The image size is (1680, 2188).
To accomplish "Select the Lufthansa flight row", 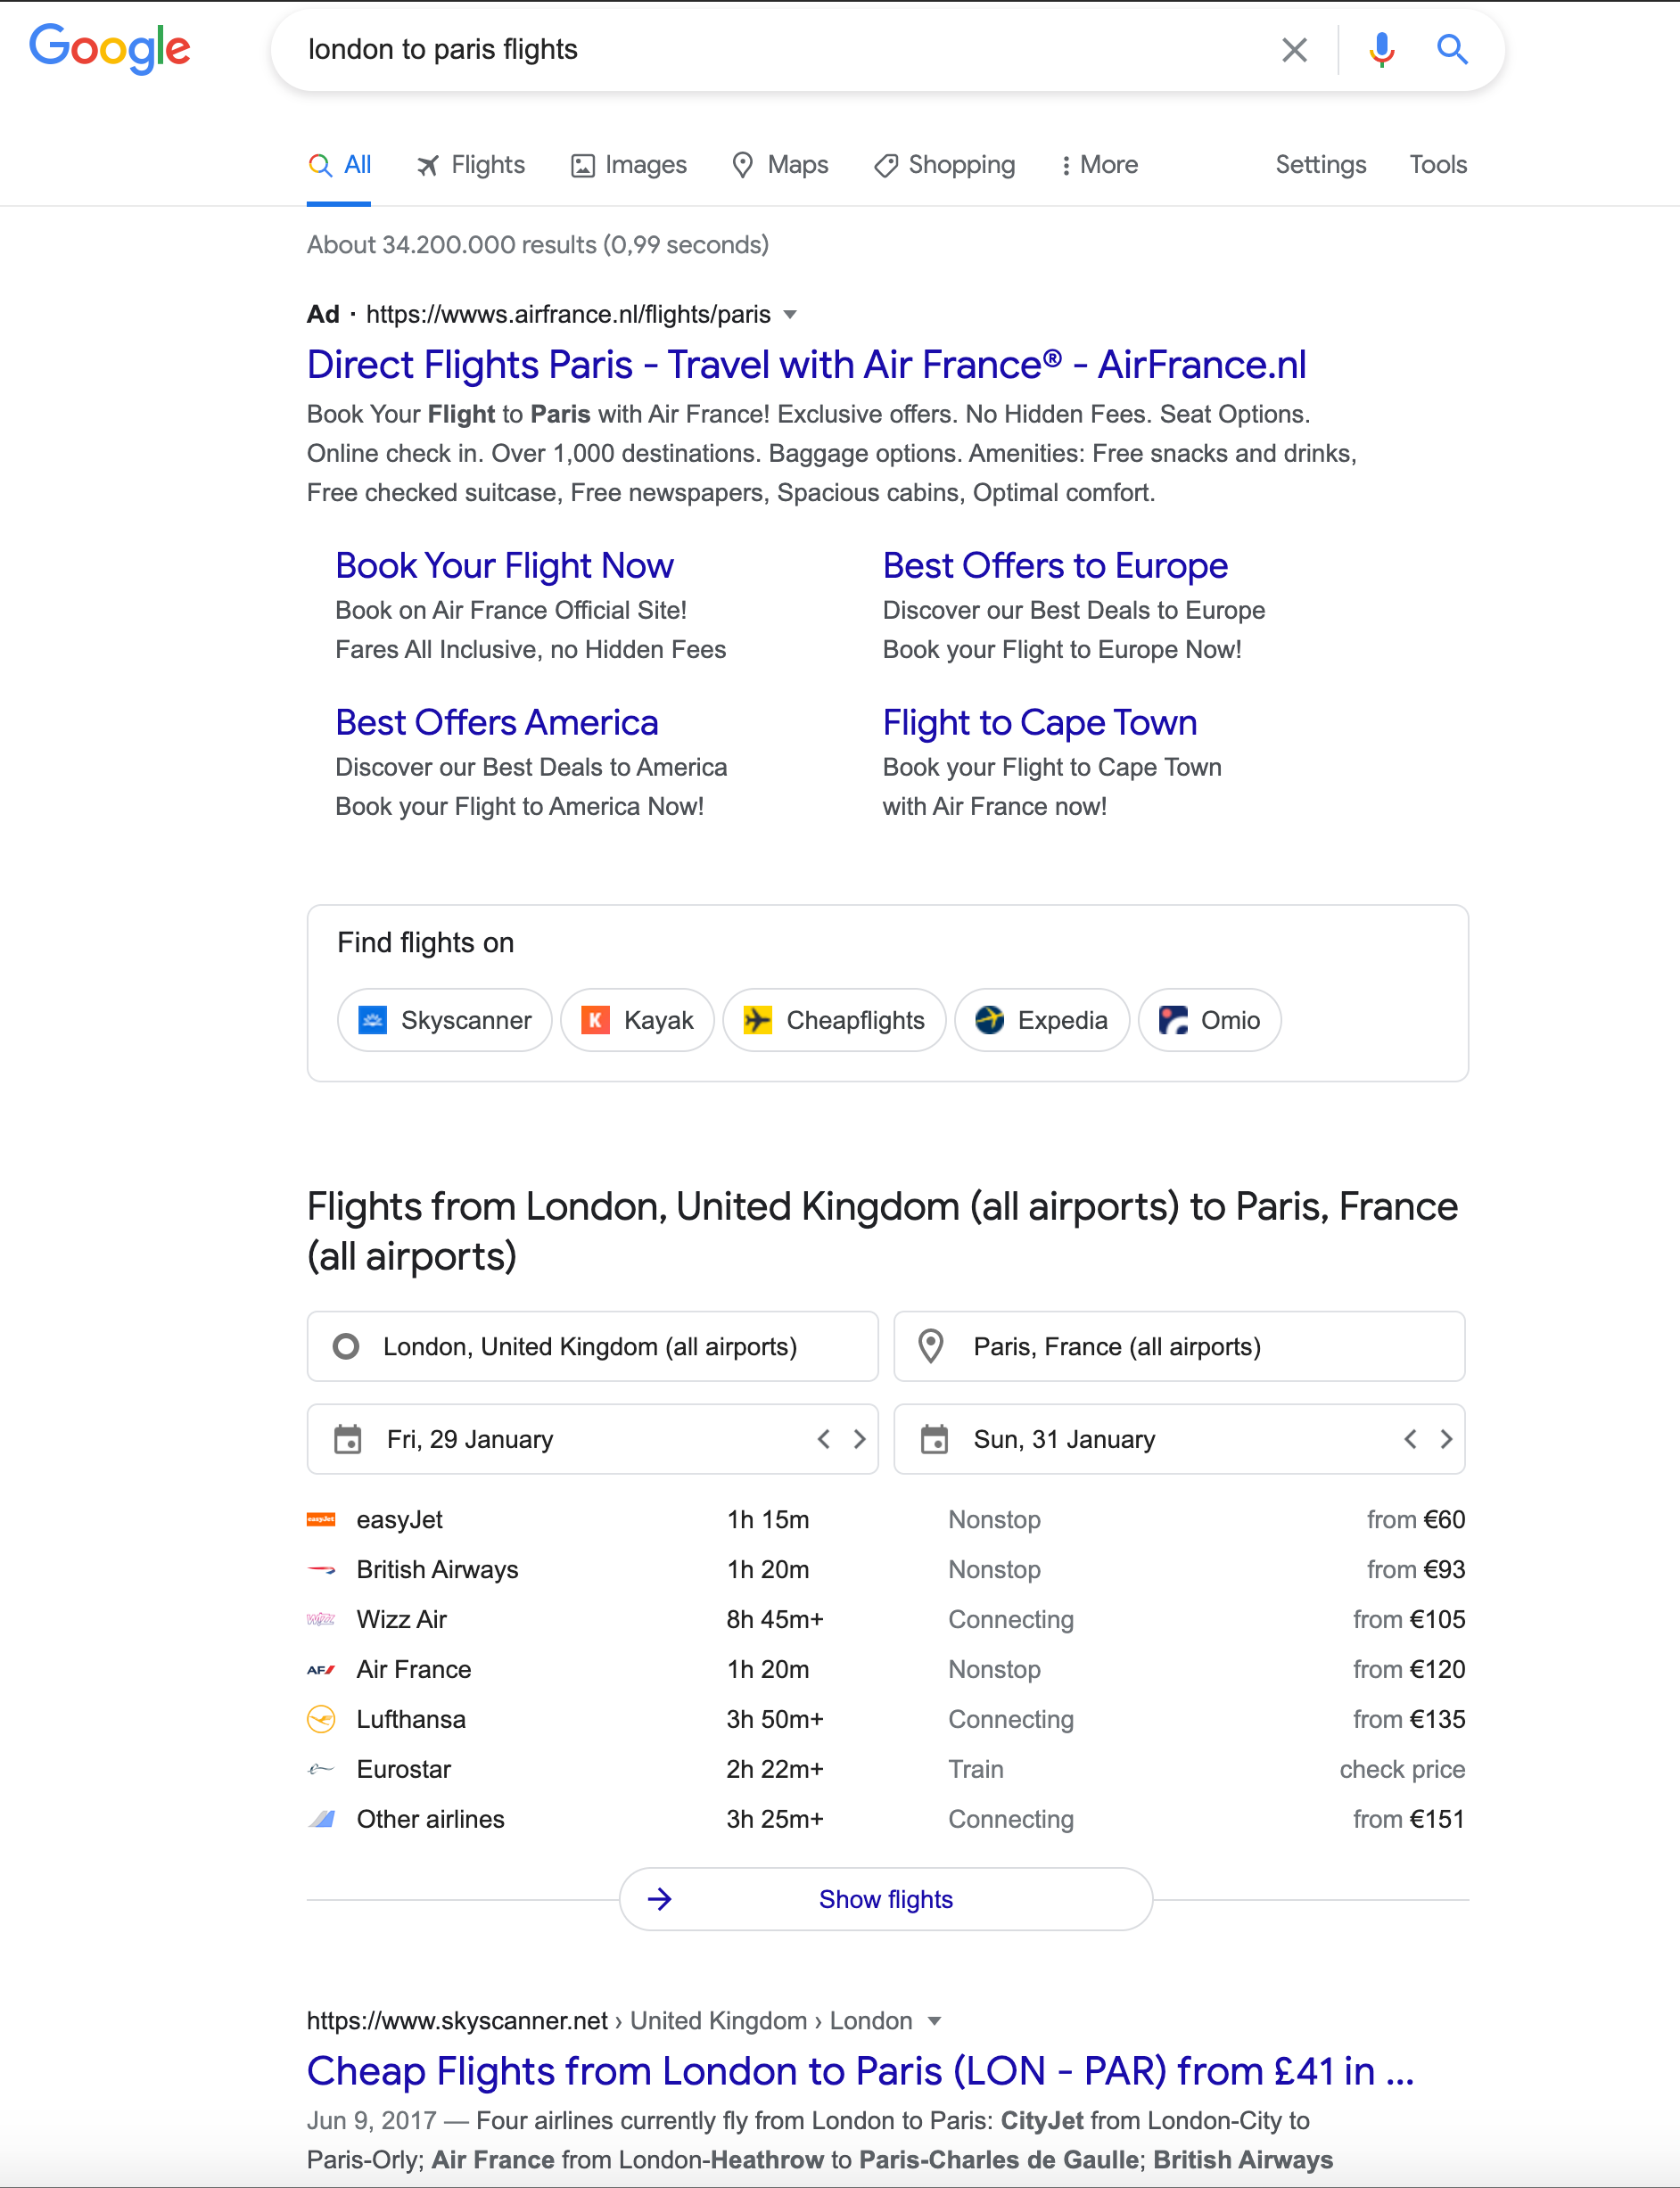I will [886, 1720].
